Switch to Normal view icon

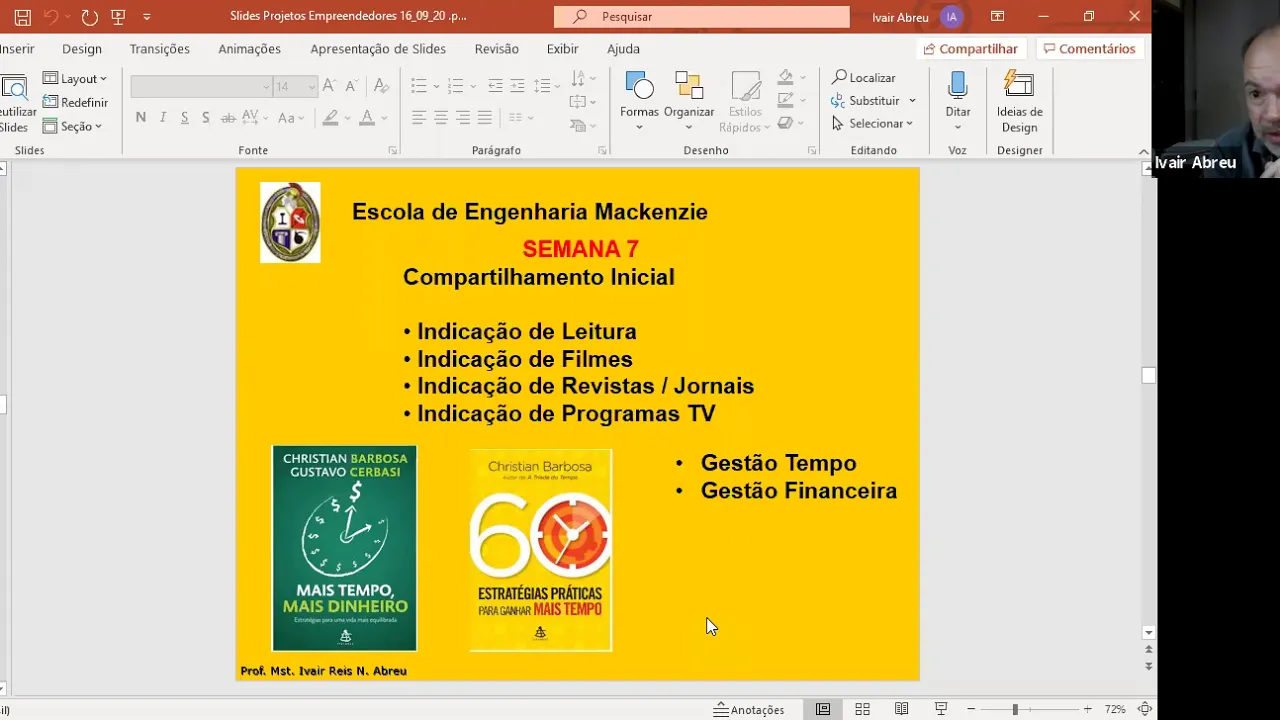823,709
